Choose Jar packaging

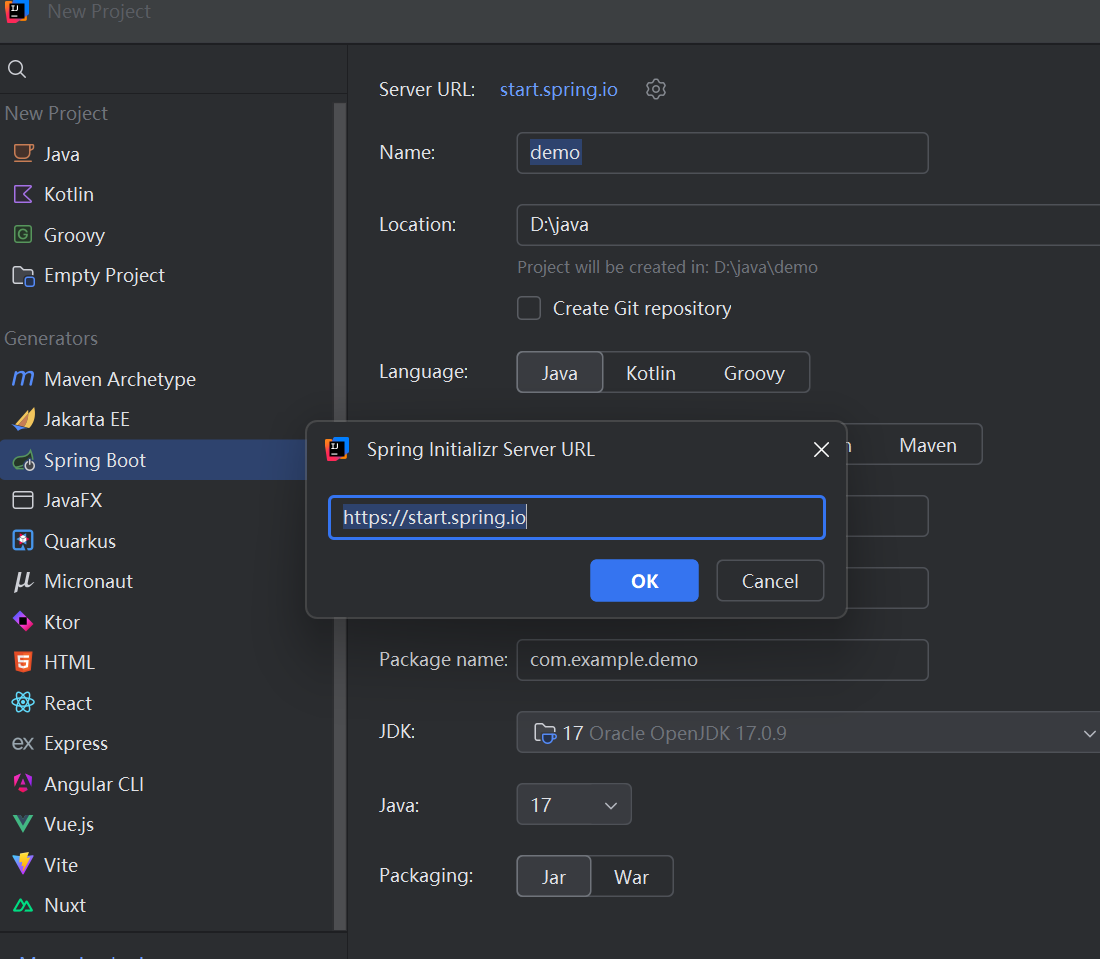(554, 876)
